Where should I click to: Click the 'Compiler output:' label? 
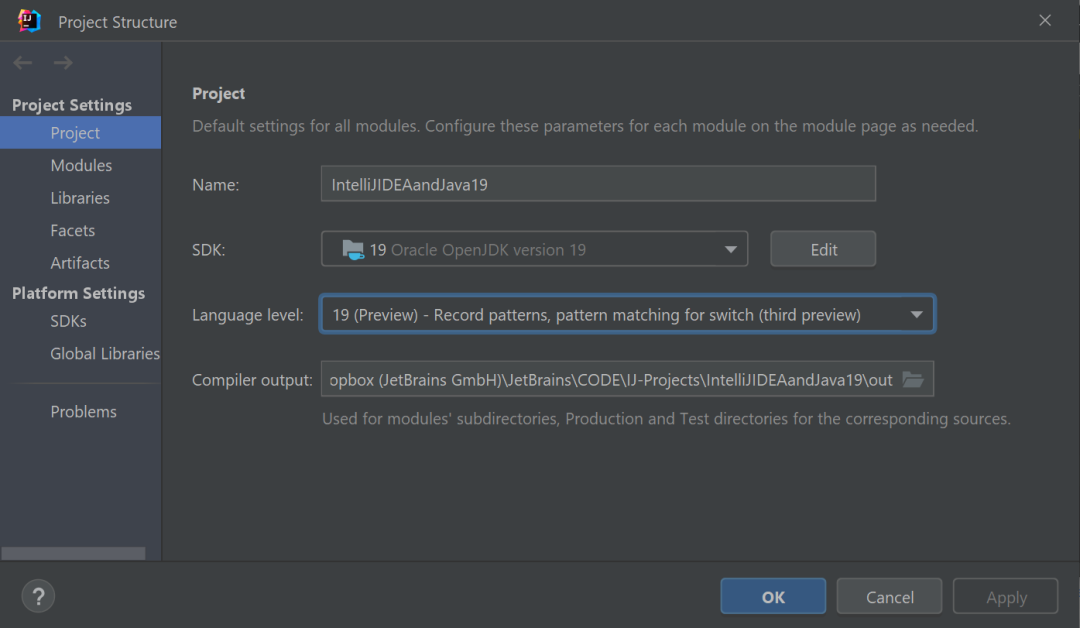tap(252, 380)
